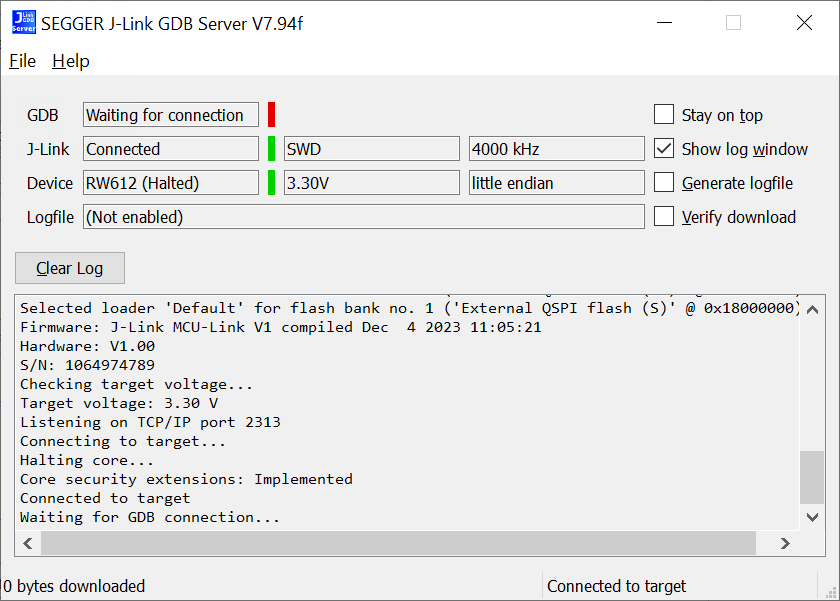Close the J-Link GDB Server window
The width and height of the screenshot is (840, 601).
pos(804,23)
